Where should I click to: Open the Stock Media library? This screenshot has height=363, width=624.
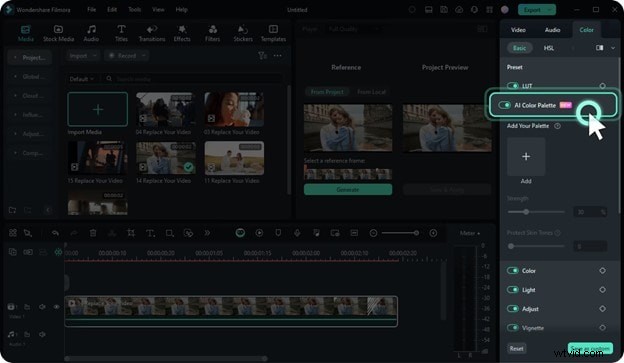(x=58, y=33)
